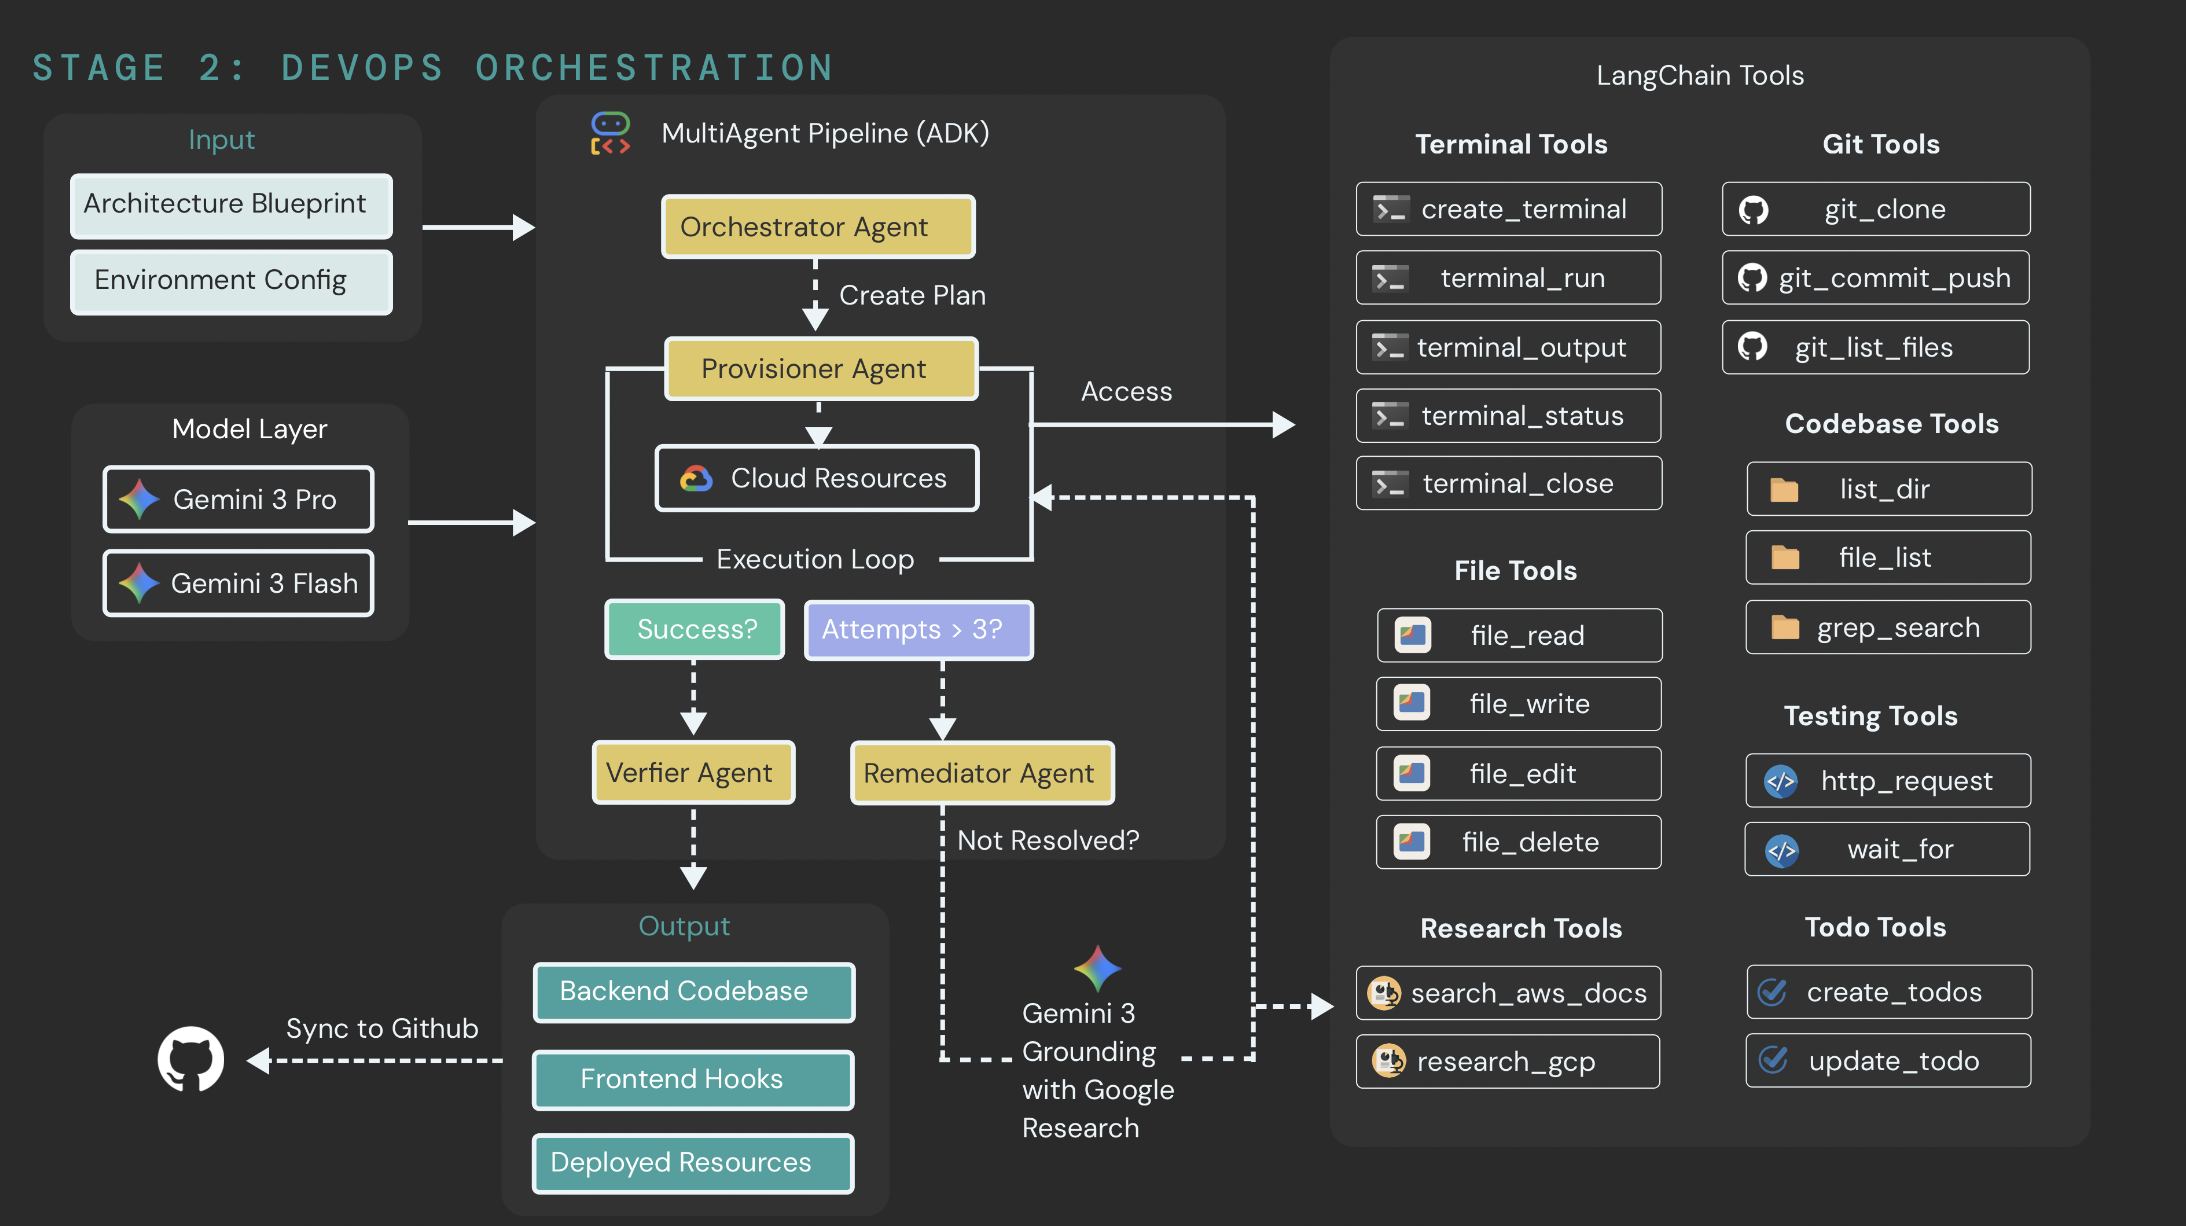This screenshot has height=1226, width=2186.
Task: Click the Google Cloud icon in Cloud Resources
Action: click(x=697, y=479)
